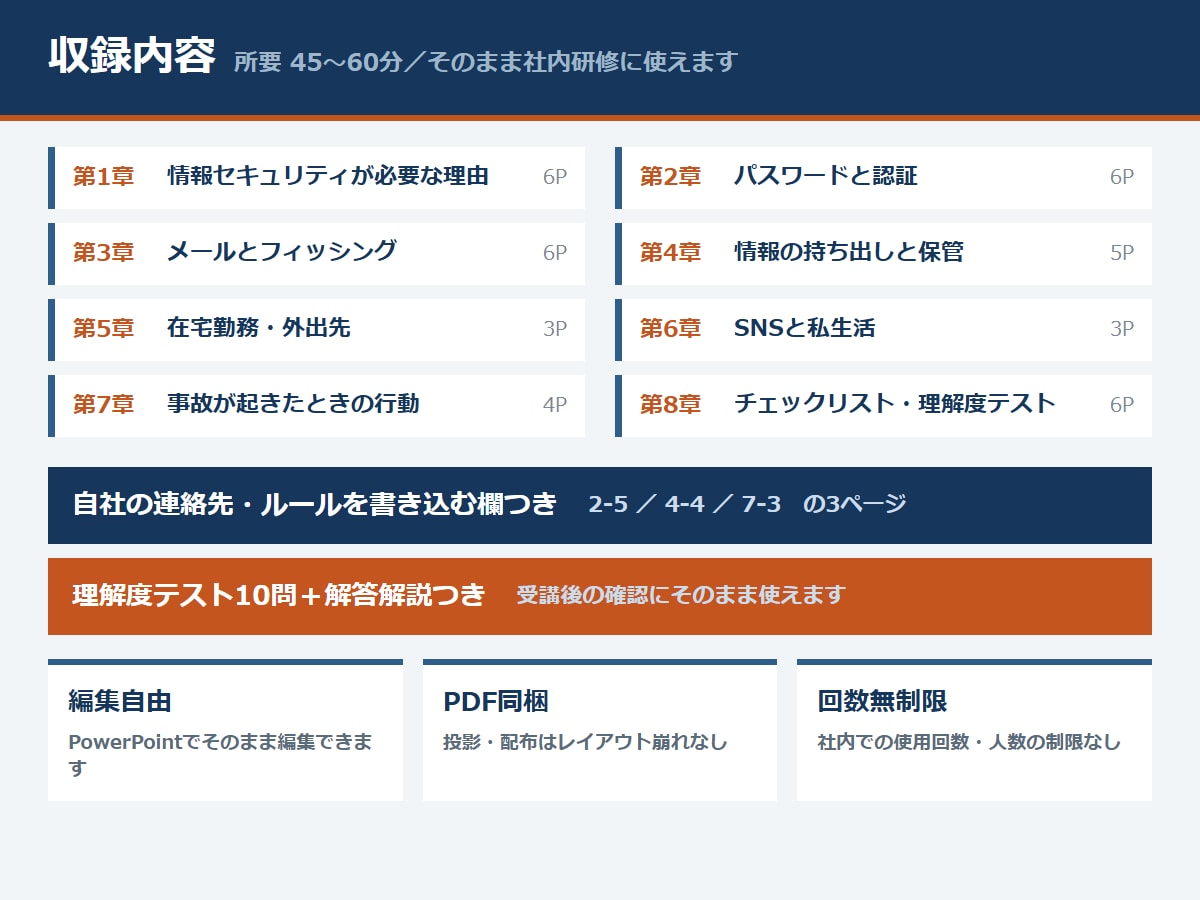Click the description 社内での使用回数・人数の制限なし
Viewport: 1200px width, 900px height.
969,742
